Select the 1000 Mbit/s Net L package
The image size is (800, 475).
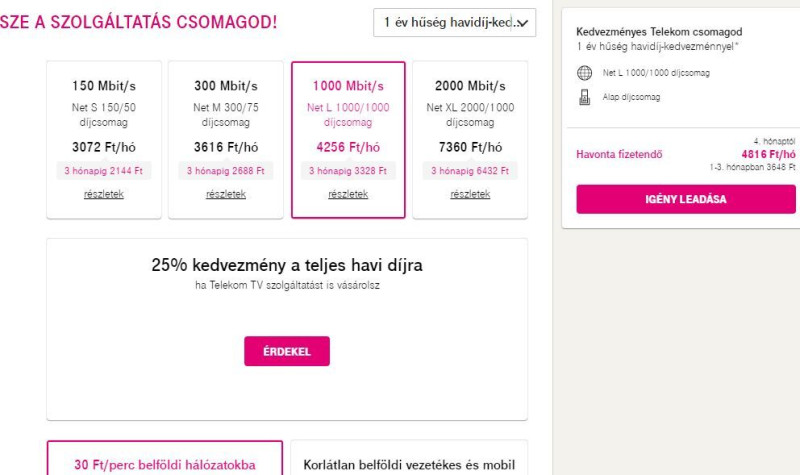[x=348, y=140]
